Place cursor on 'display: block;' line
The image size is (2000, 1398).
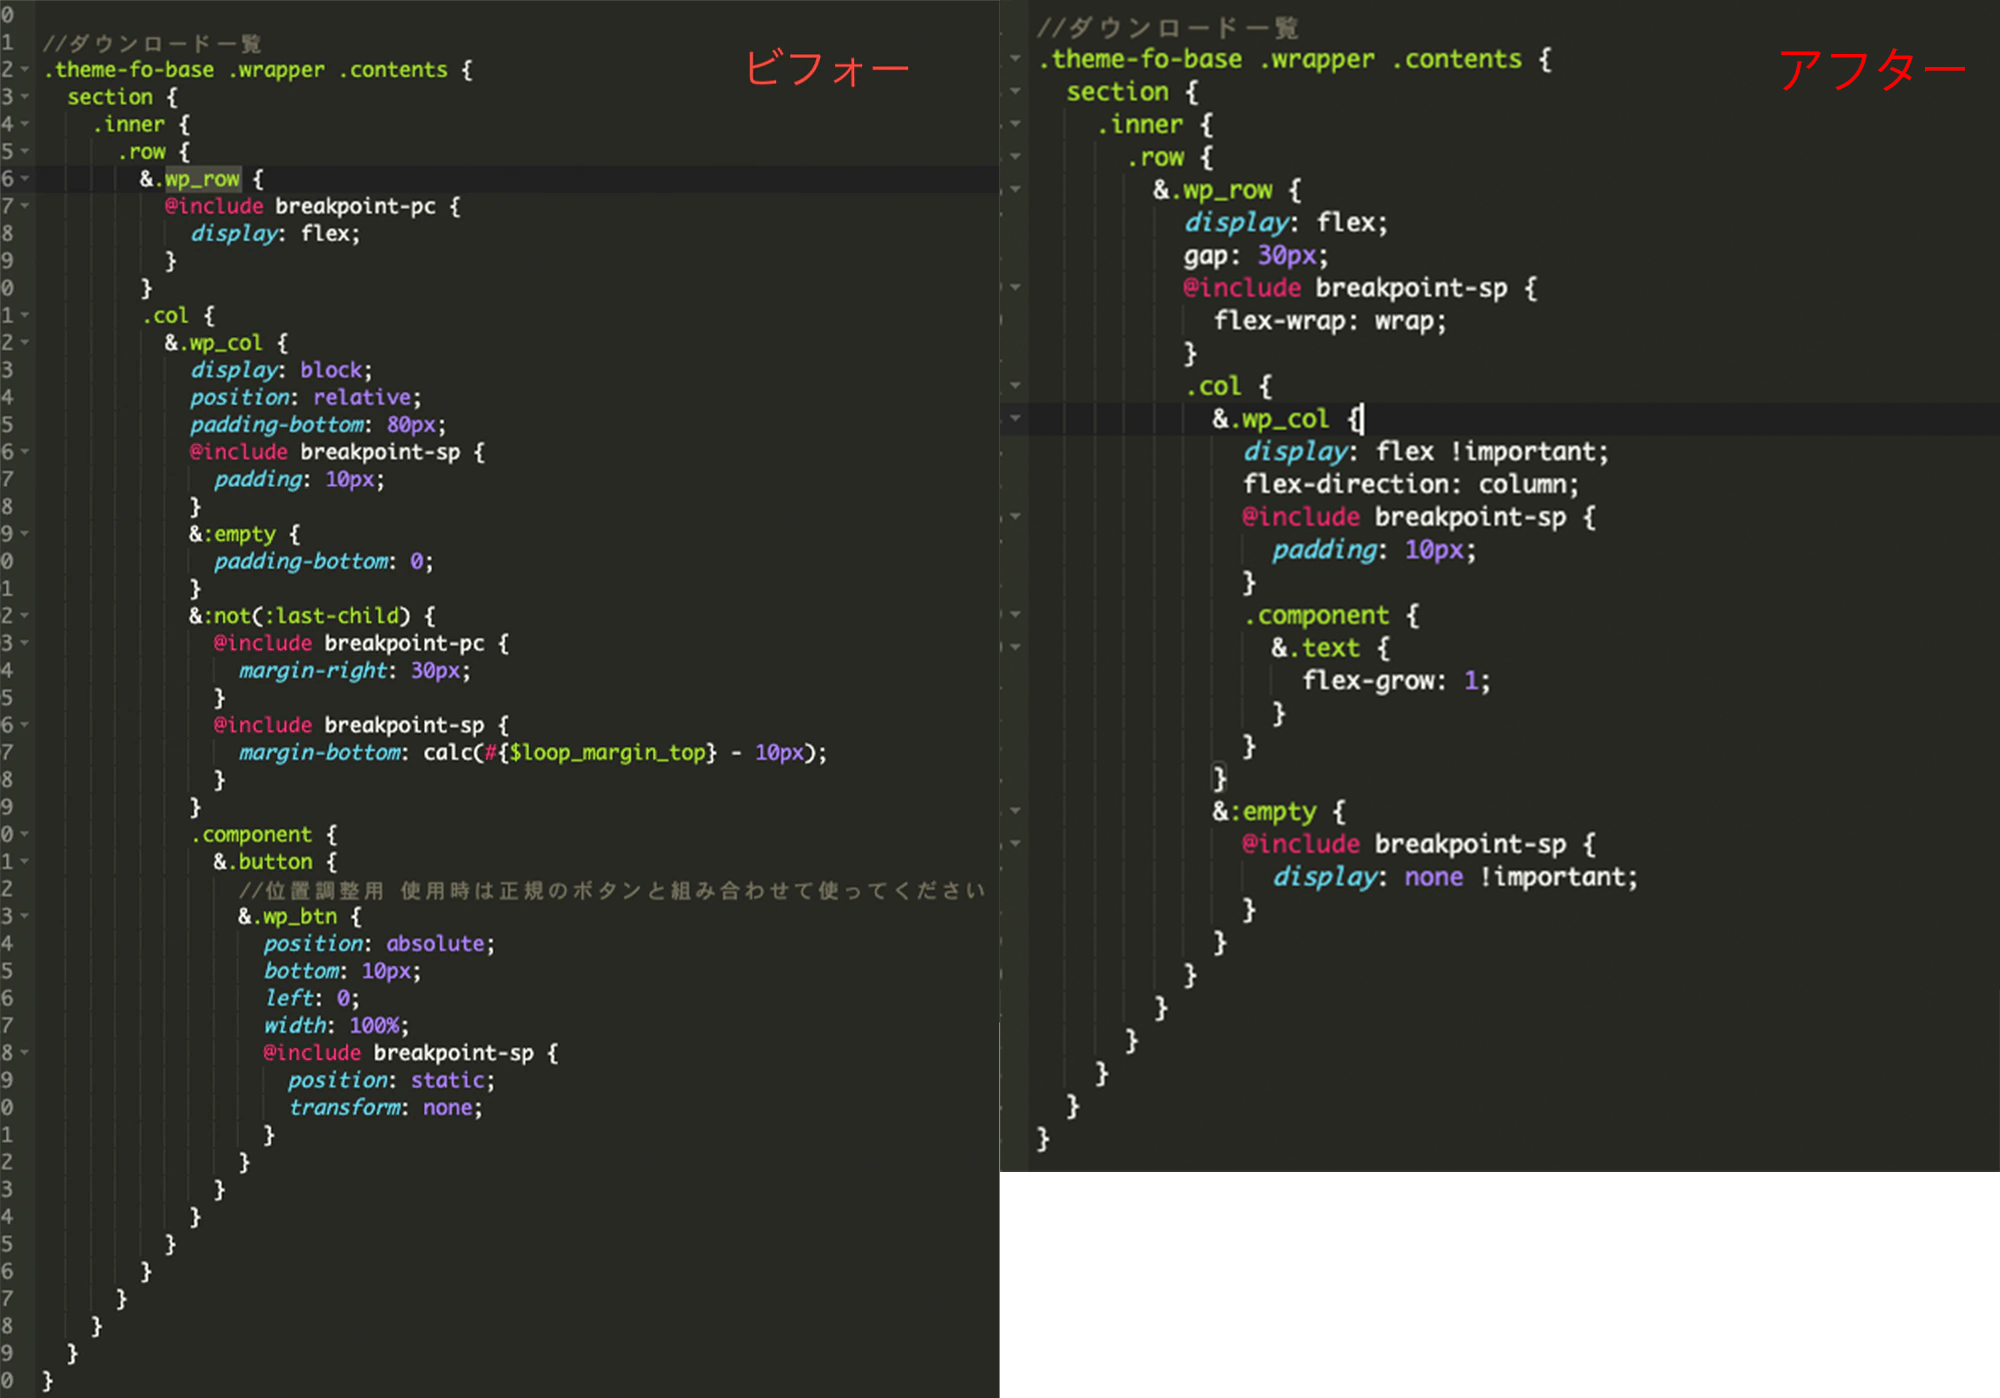pos(281,371)
